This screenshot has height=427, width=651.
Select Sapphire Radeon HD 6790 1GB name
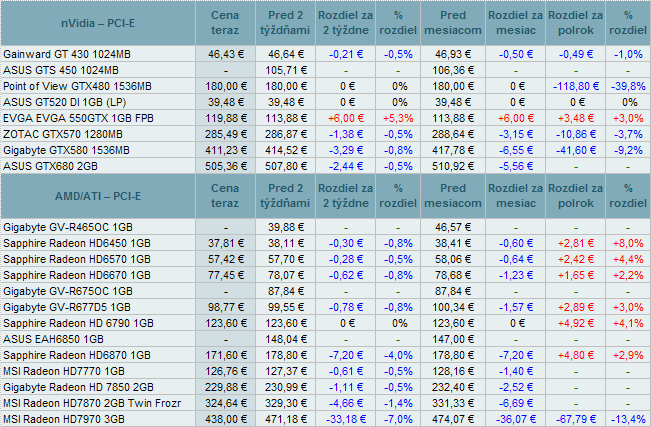coord(78,323)
